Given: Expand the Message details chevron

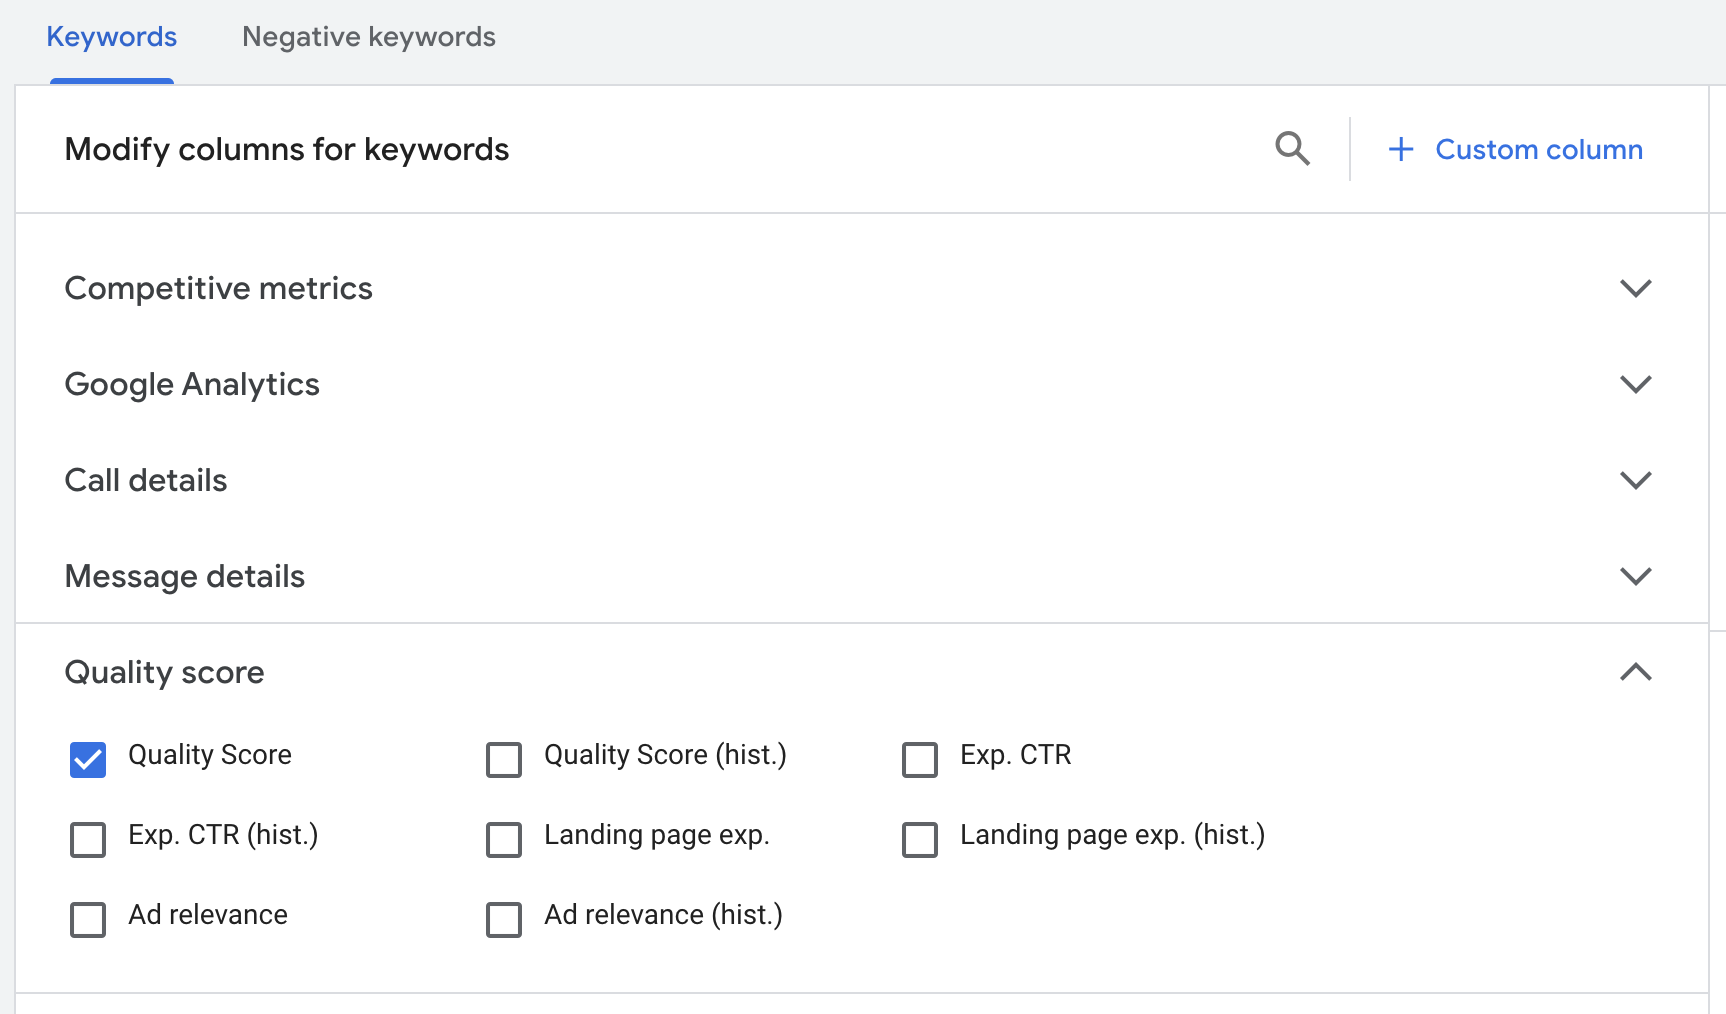Looking at the screenshot, I should click(x=1635, y=576).
